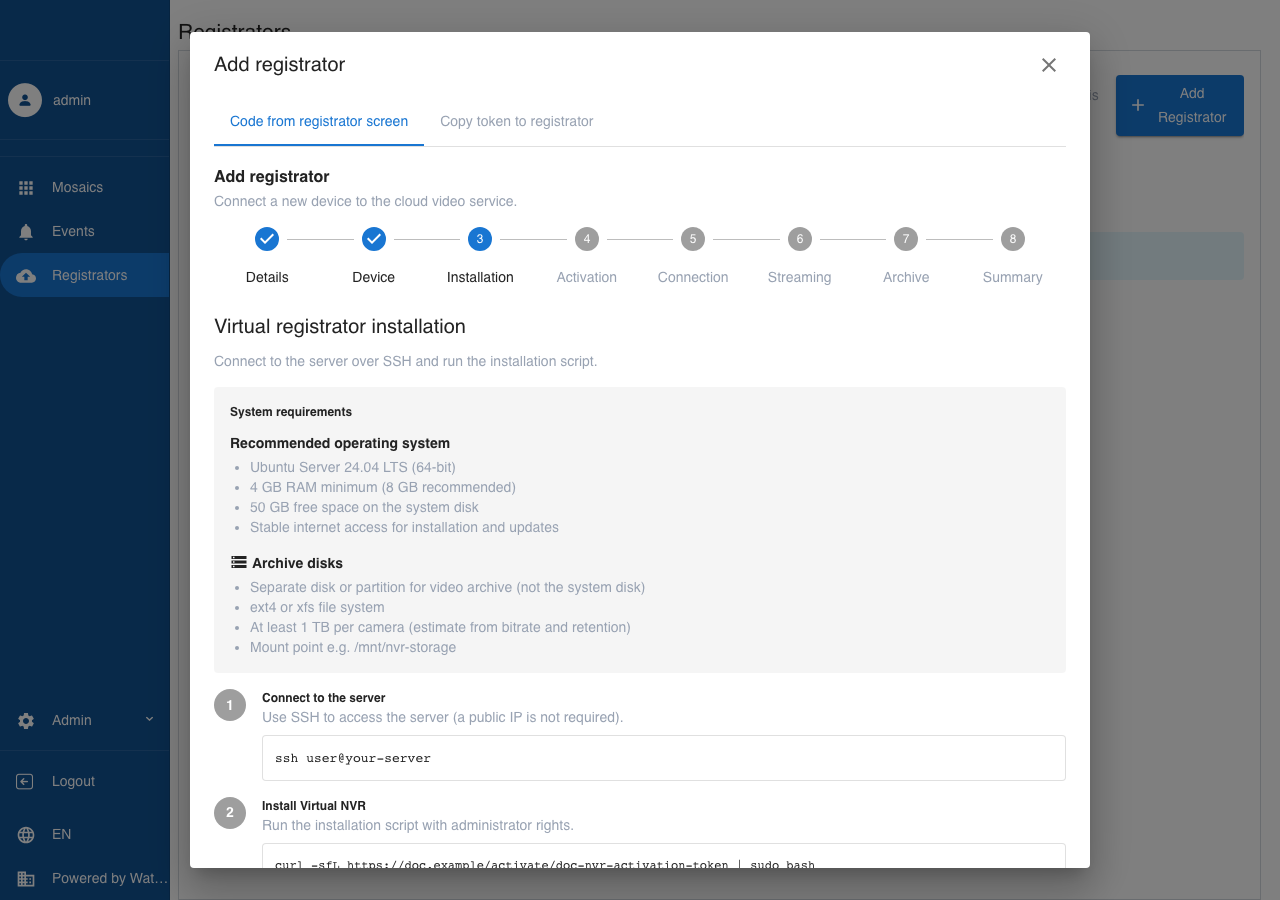Expand the Admin menu chevron

[x=150, y=719]
